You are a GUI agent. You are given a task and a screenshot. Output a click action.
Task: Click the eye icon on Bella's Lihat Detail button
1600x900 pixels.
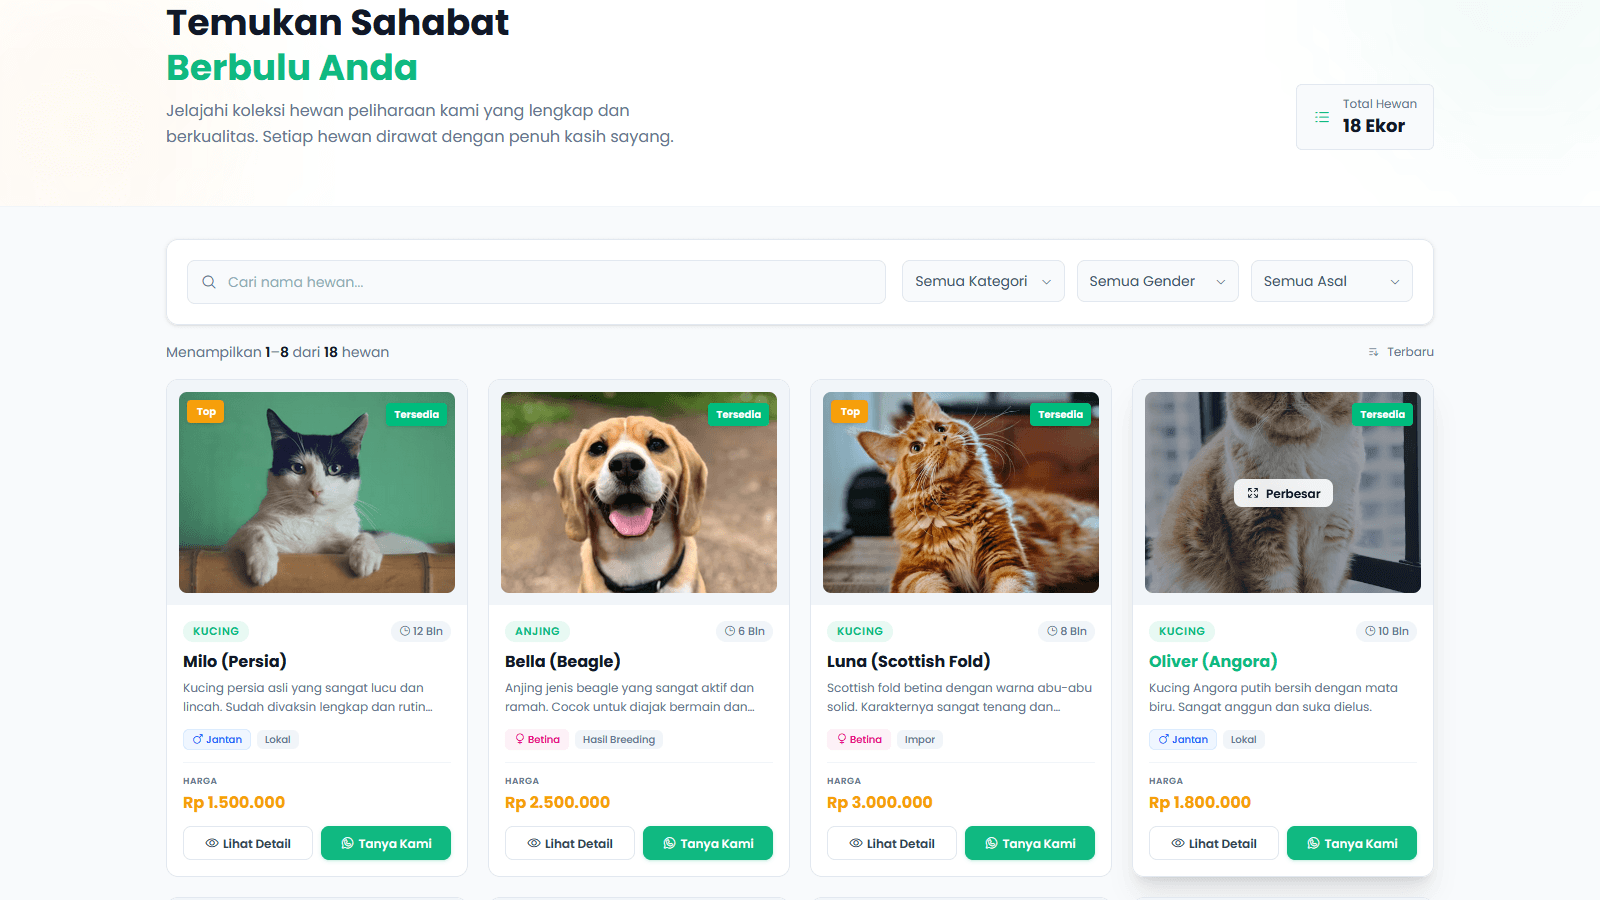pyautogui.click(x=535, y=843)
